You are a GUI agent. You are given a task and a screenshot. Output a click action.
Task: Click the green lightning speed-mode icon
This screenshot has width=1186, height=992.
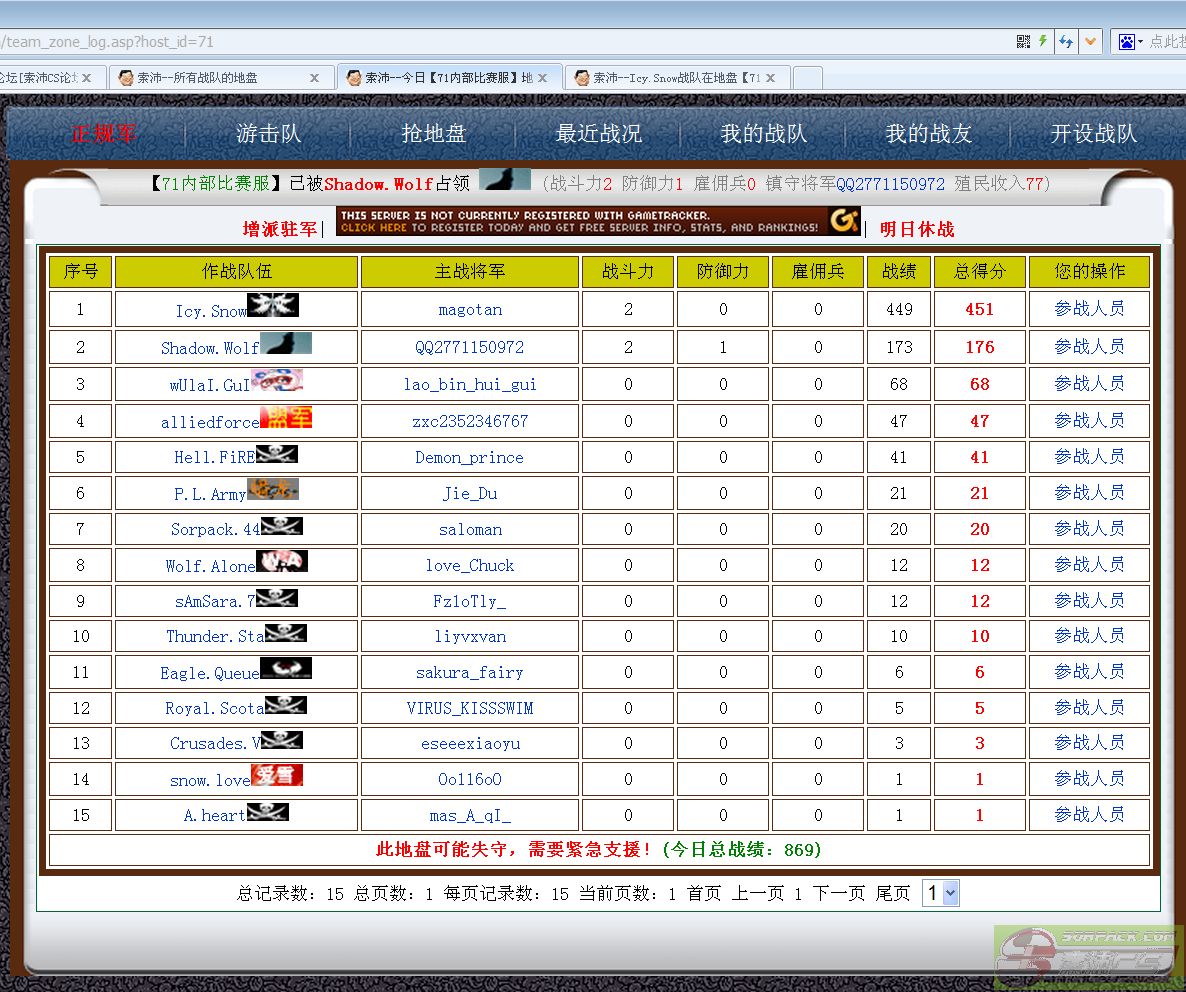(x=1042, y=41)
